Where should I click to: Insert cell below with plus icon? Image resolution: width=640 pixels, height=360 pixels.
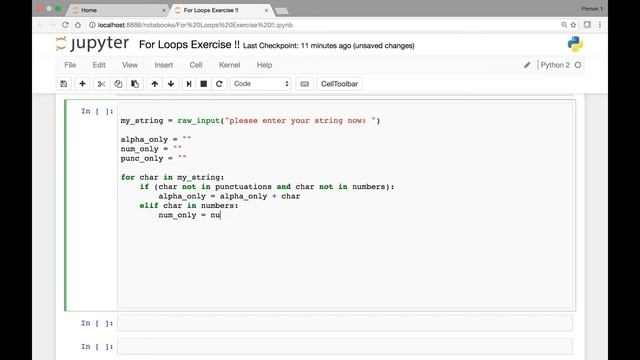pos(82,84)
